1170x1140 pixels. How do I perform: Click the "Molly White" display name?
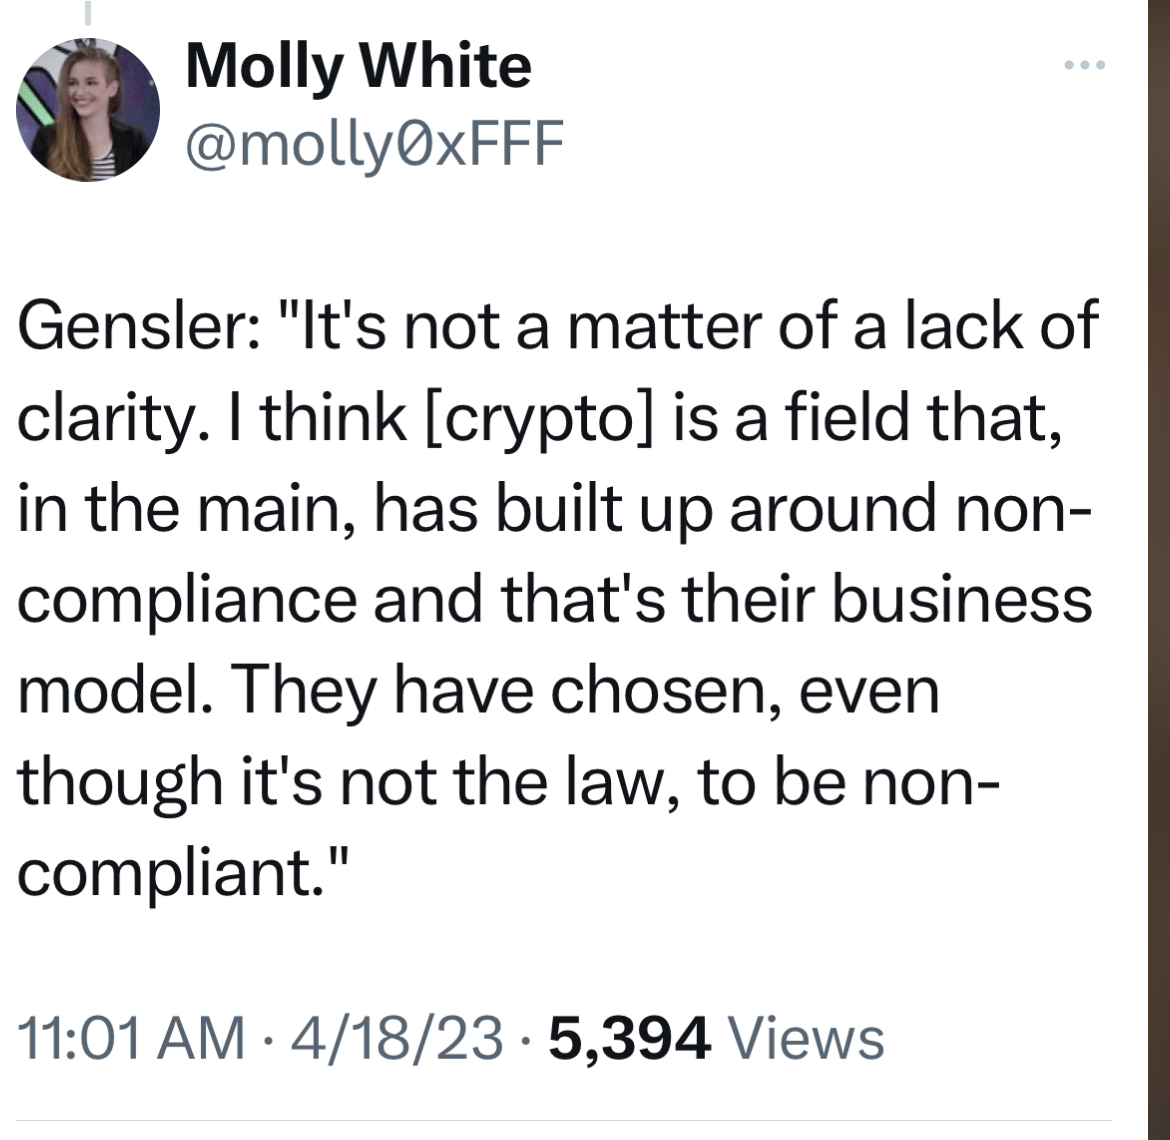[358, 68]
